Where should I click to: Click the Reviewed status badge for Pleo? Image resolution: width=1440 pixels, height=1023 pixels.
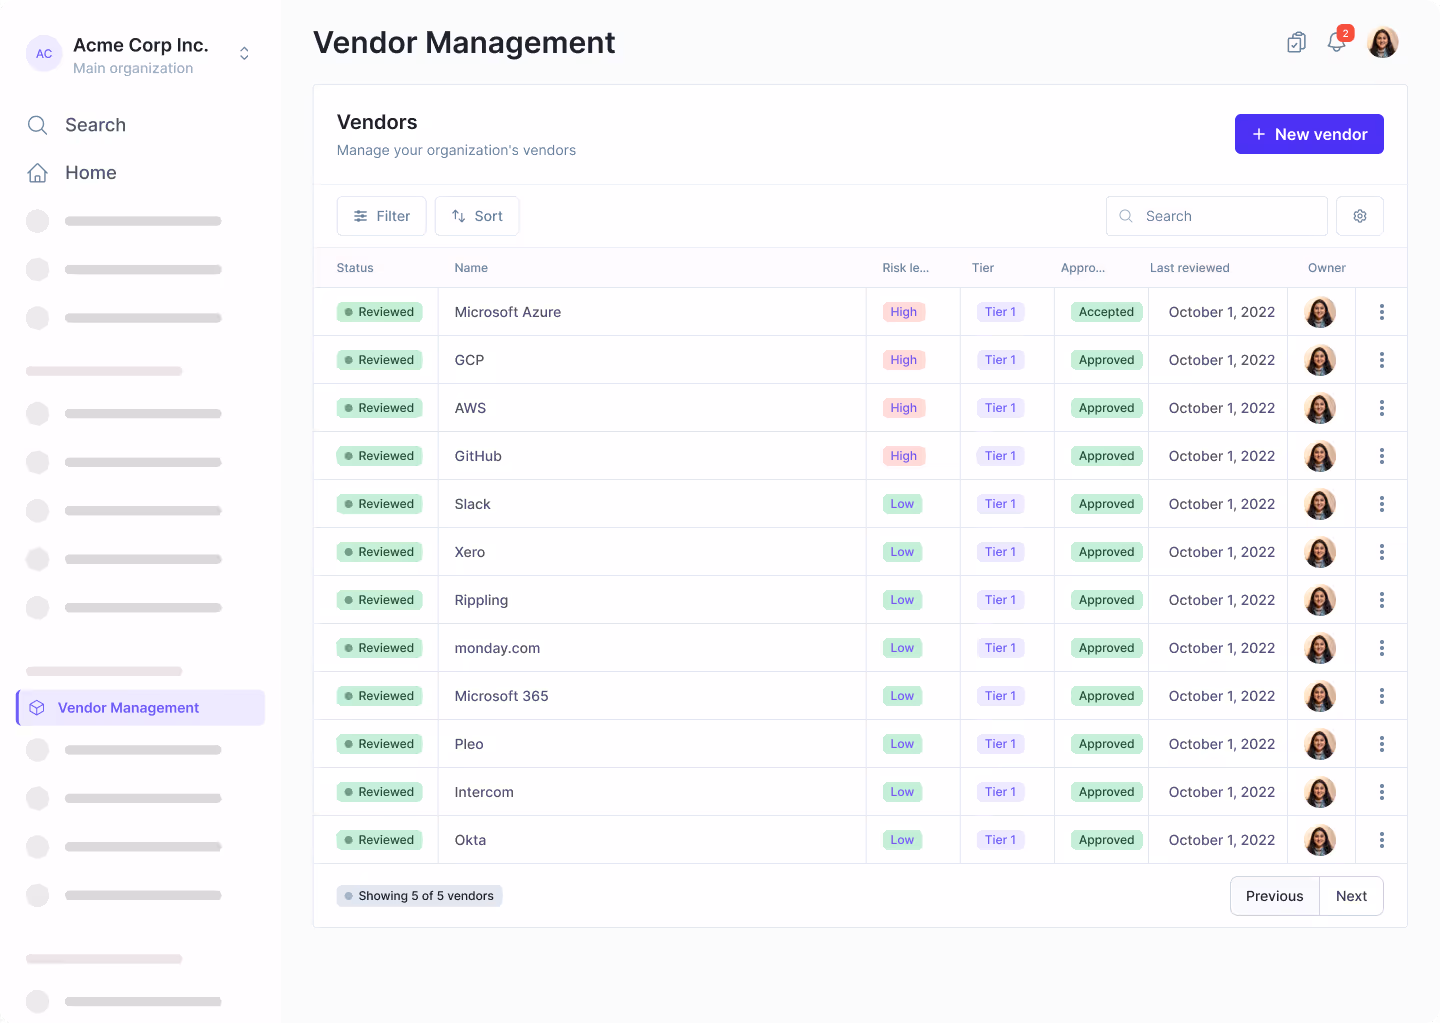pyautogui.click(x=380, y=744)
